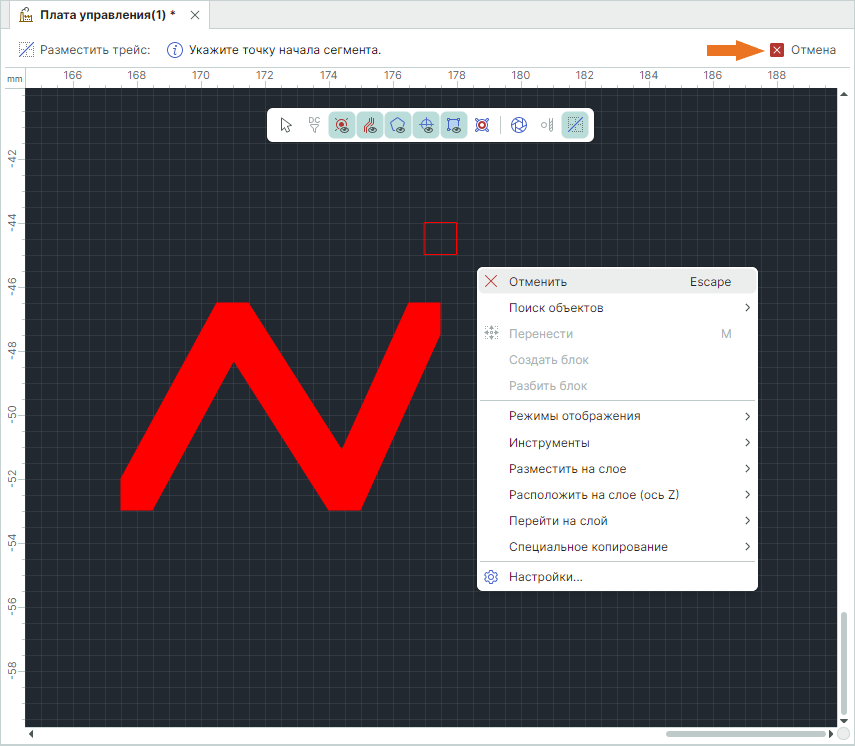Choose Отменить in the context menu
This screenshot has width=855, height=746.
point(538,282)
